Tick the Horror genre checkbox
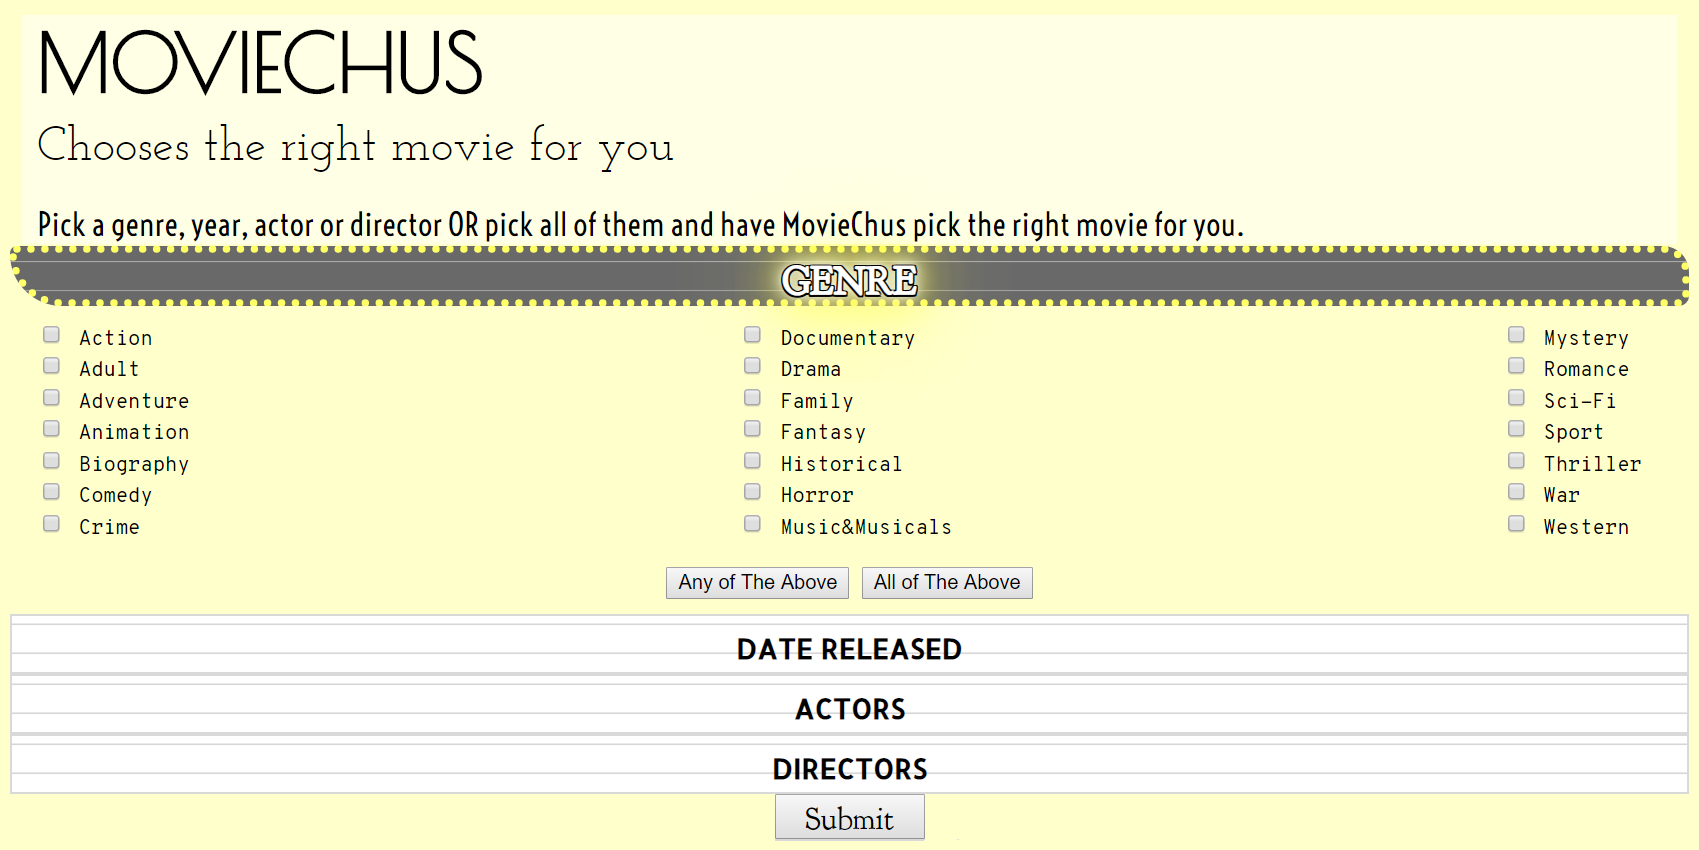The width and height of the screenshot is (1699, 850). (x=753, y=492)
